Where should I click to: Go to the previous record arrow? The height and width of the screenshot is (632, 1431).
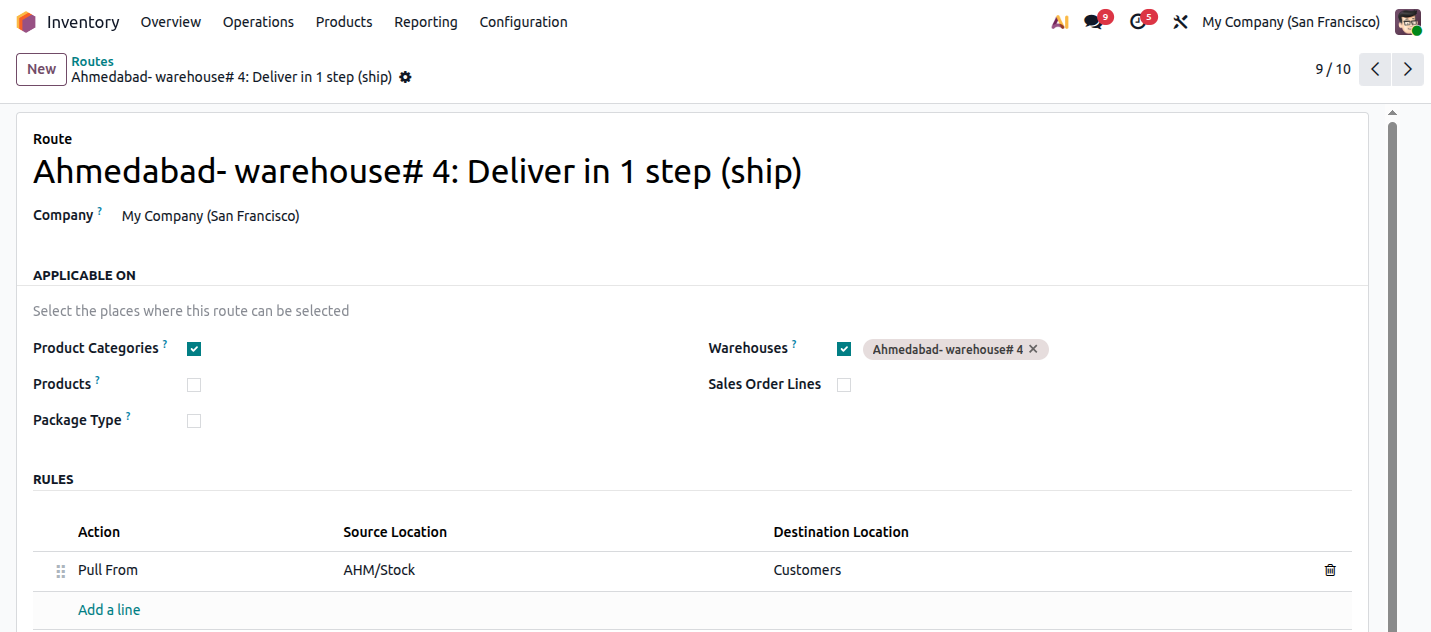1375,69
